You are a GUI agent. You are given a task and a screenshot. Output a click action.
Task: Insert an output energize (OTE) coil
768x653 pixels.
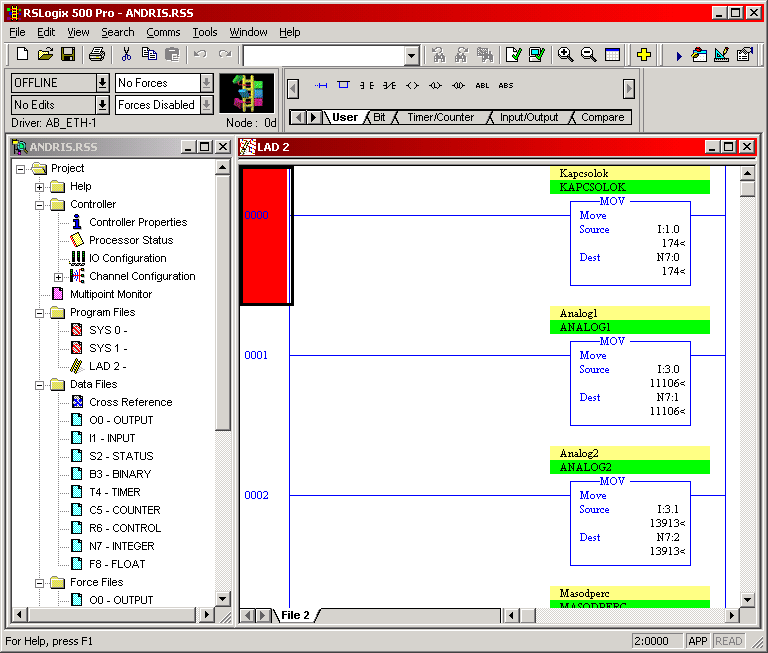(412, 85)
